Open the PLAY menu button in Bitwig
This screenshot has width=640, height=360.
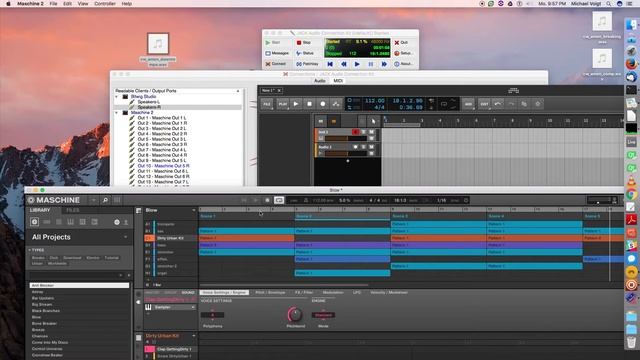282,104
